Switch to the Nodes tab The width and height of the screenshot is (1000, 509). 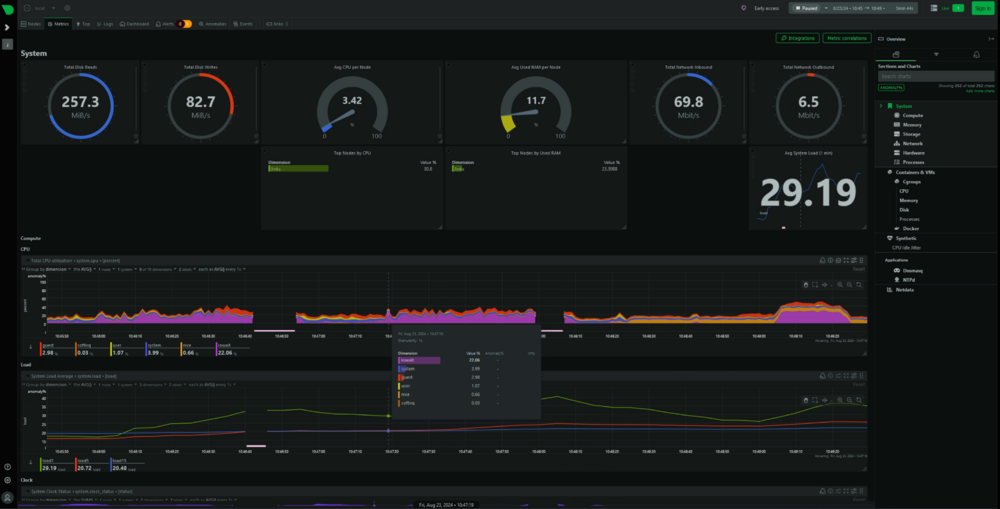31,24
